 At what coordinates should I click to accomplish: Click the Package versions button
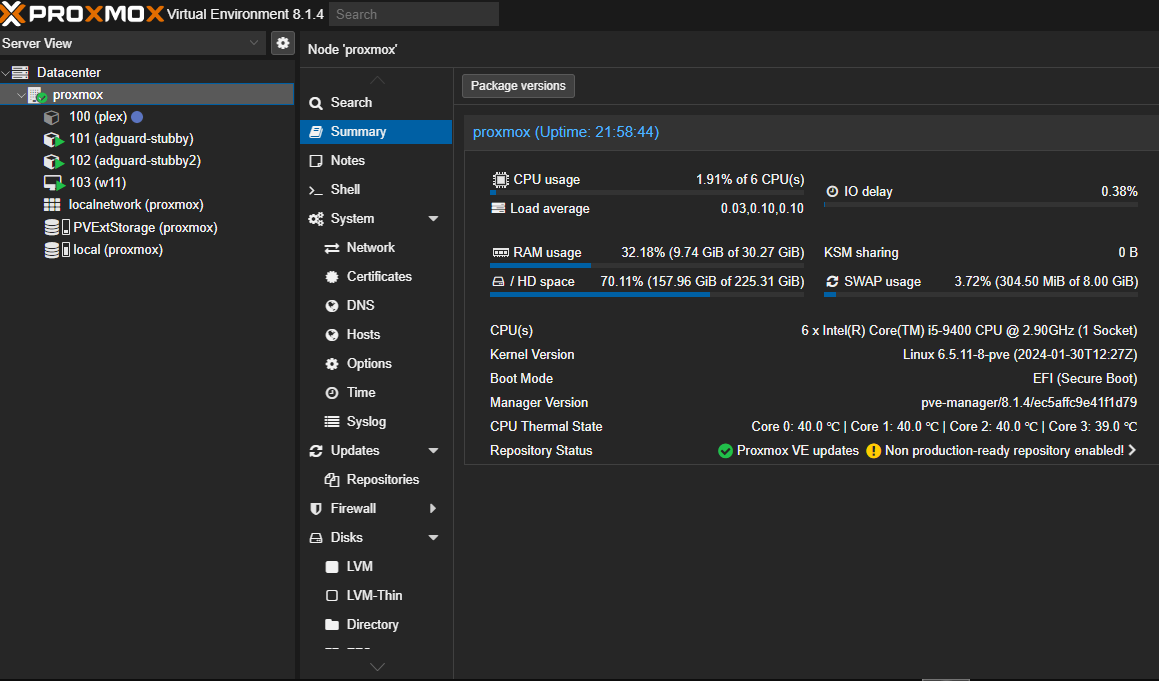(x=518, y=86)
